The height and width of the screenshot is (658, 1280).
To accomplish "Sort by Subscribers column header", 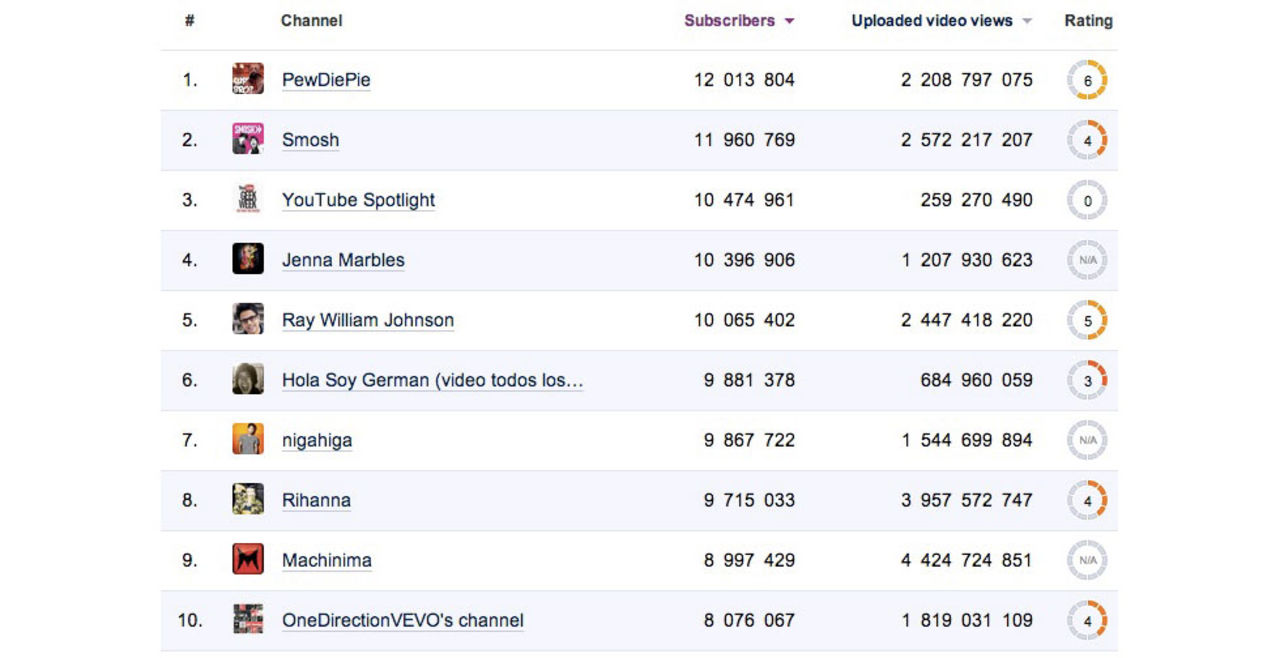I will [729, 21].
